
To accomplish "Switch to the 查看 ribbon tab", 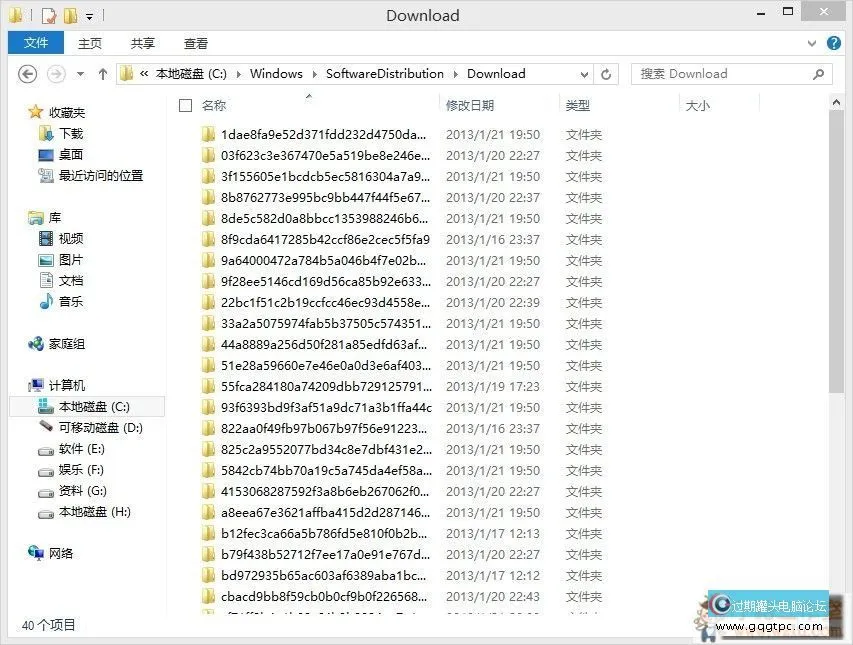I will click(195, 43).
